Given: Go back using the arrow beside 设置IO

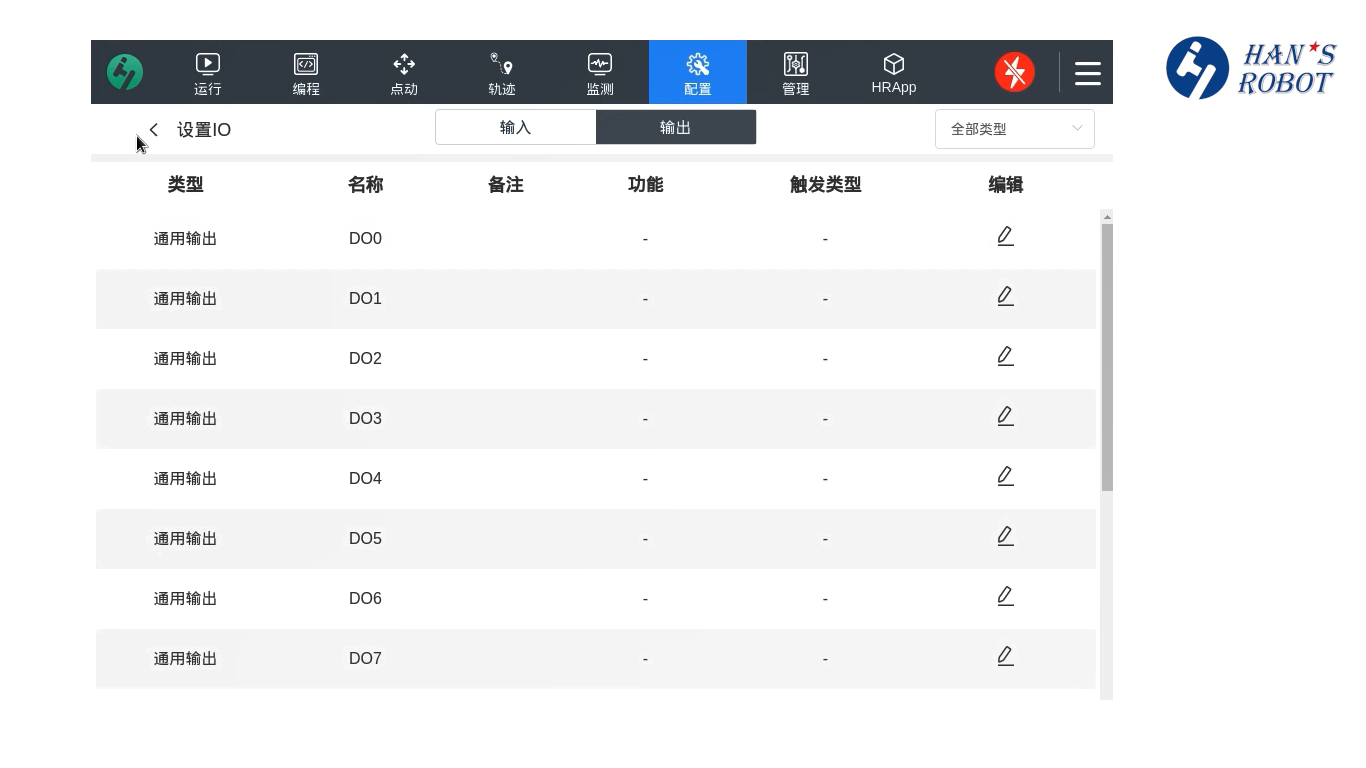Looking at the screenshot, I should pyautogui.click(x=154, y=129).
